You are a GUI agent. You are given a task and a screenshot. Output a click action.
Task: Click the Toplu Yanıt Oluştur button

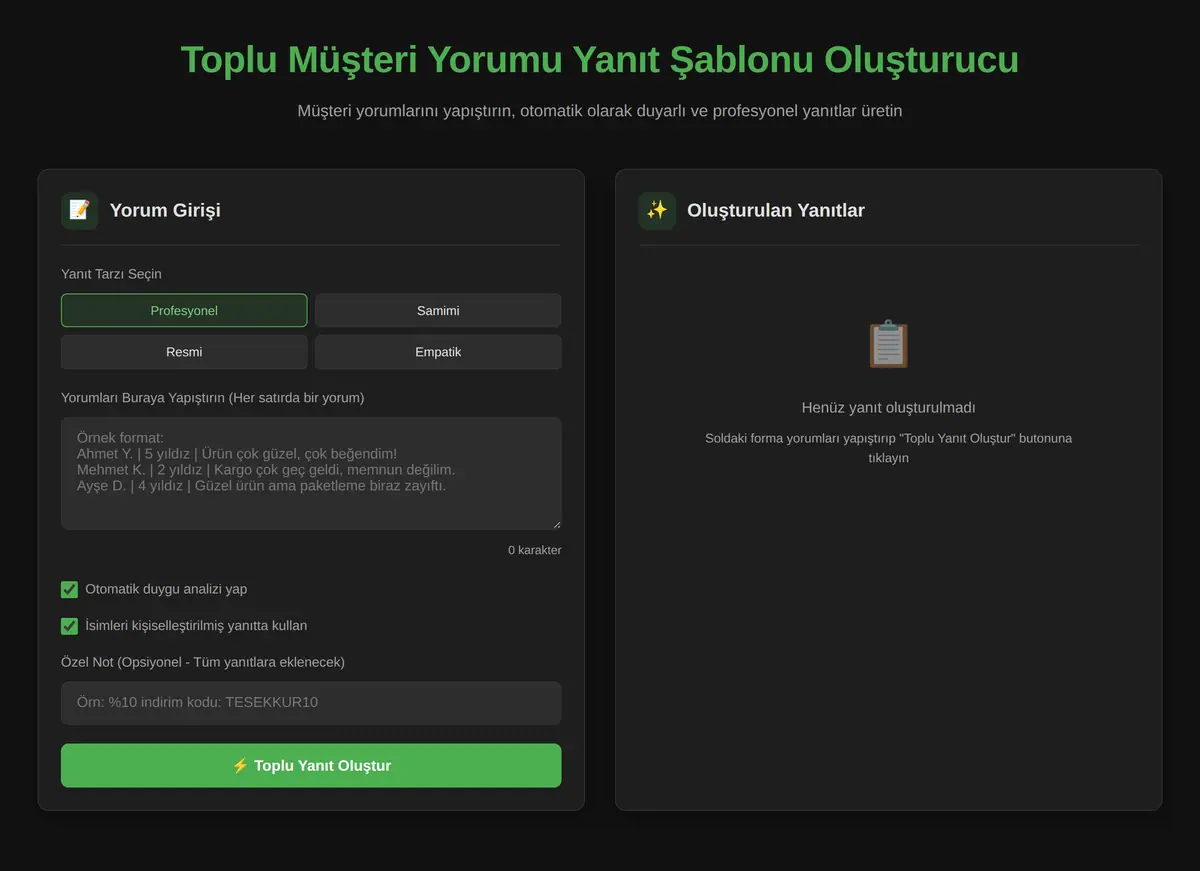(x=311, y=765)
